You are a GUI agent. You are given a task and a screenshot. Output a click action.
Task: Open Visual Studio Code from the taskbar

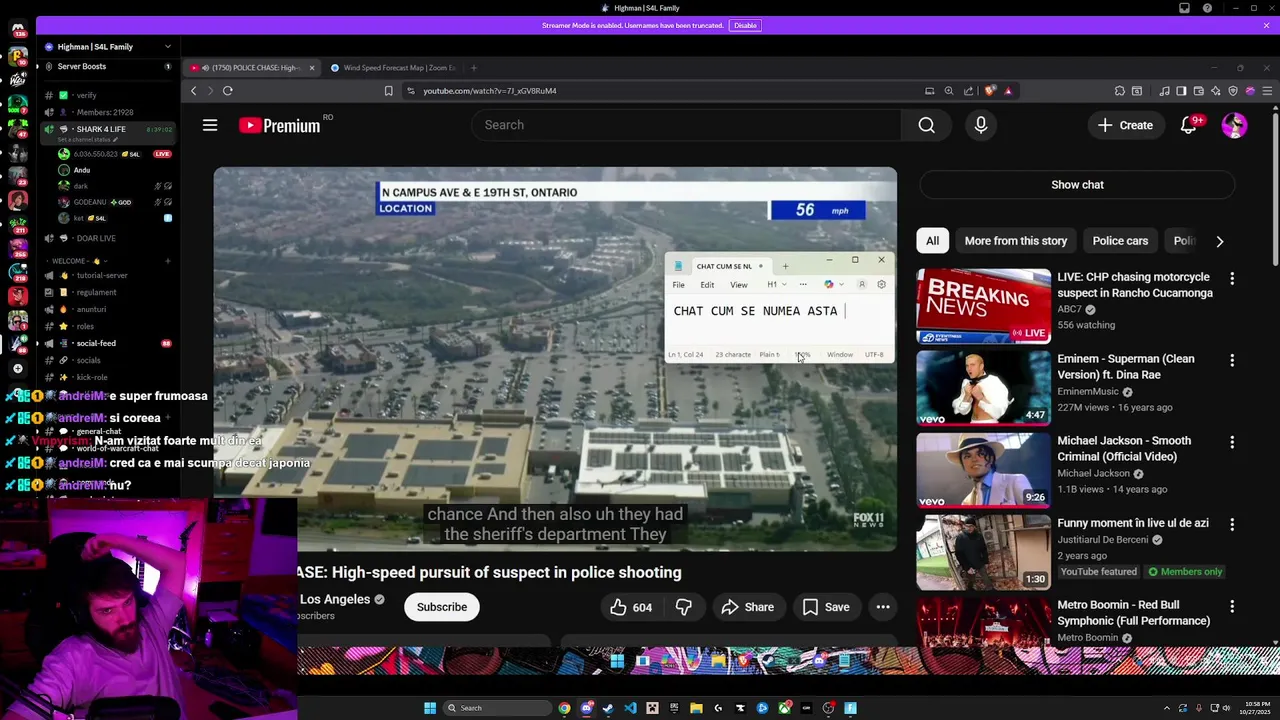(x=630, y=708)
